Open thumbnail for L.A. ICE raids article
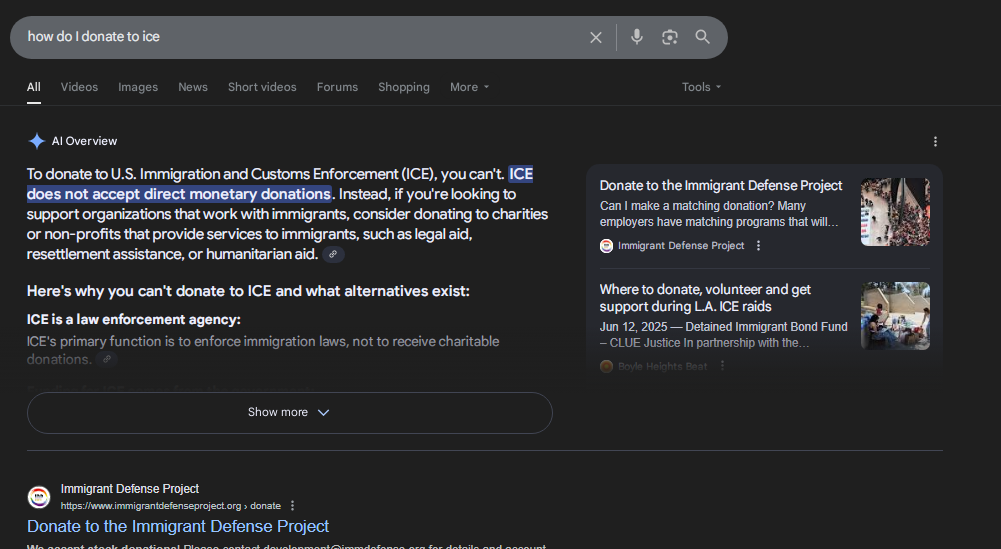Screen dimensions: 1001x549 pos(895,316)
